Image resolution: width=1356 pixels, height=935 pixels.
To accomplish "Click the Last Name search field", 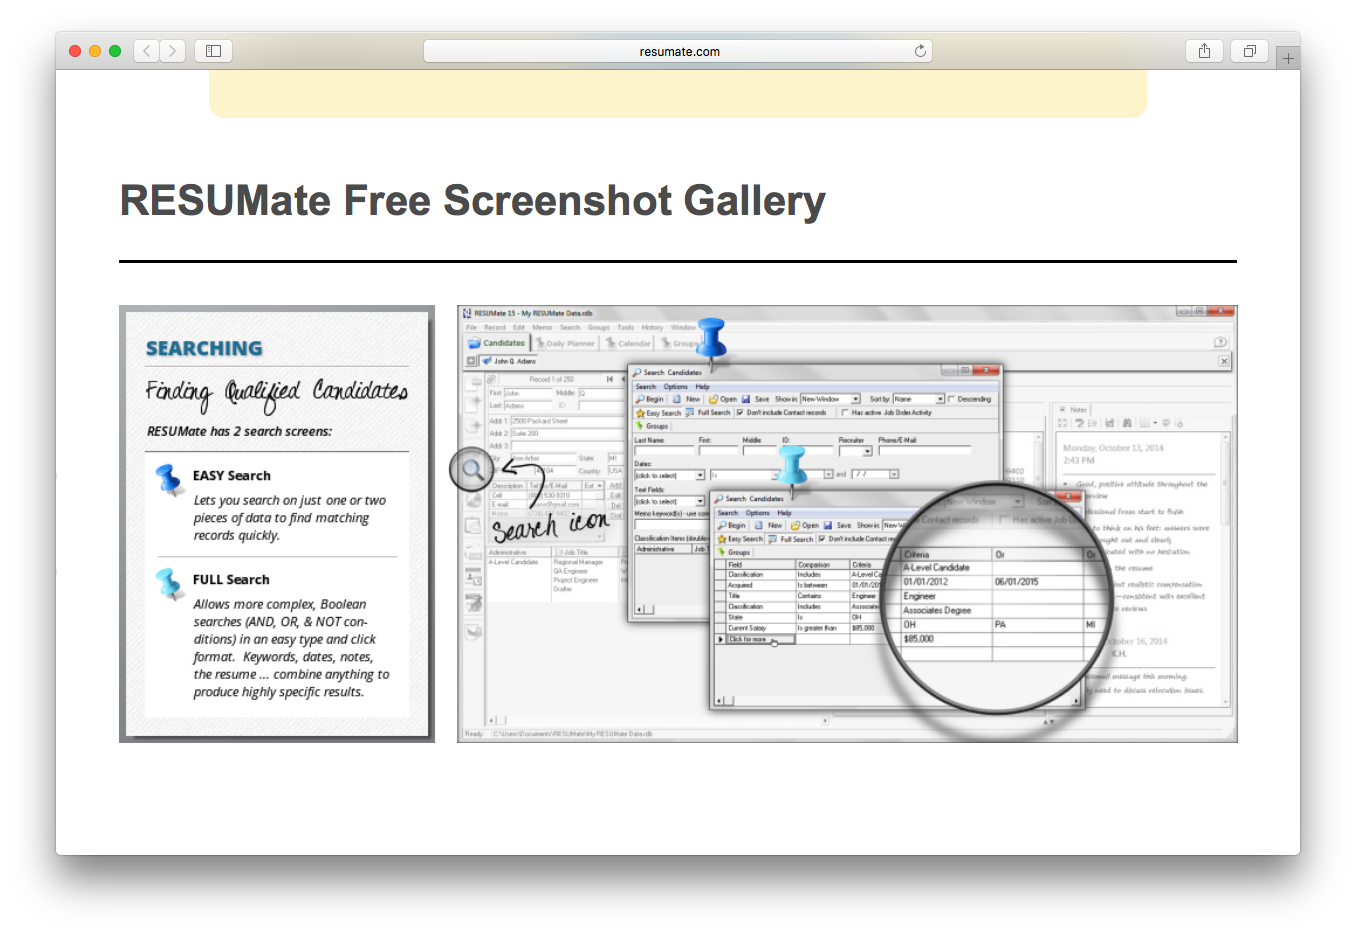I will tap(664, 451).
